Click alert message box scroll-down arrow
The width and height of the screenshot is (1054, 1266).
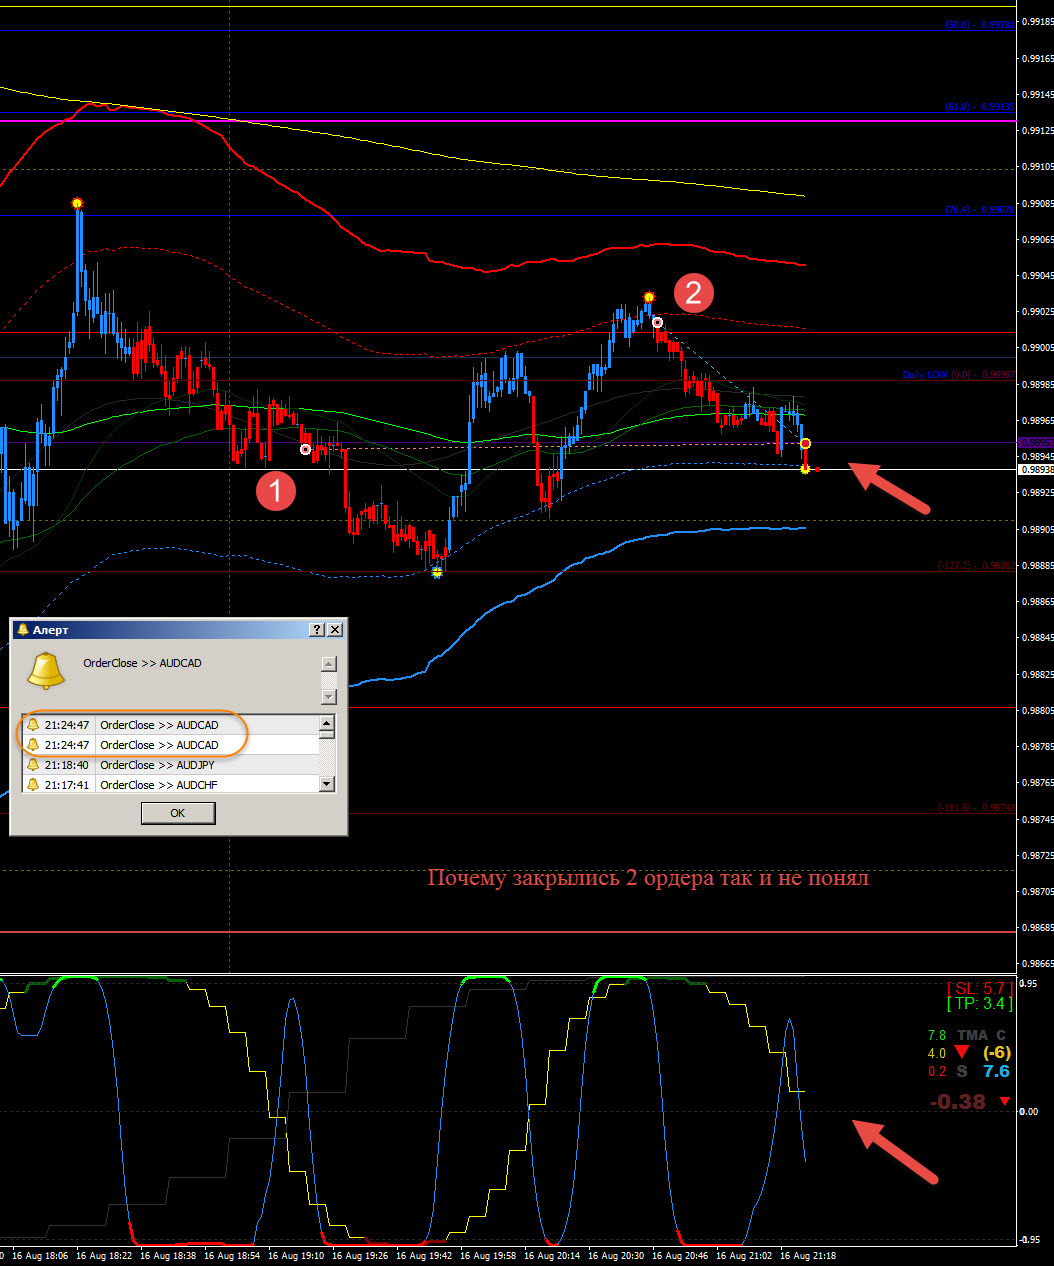pyautogui.click(x=329, y=697)
